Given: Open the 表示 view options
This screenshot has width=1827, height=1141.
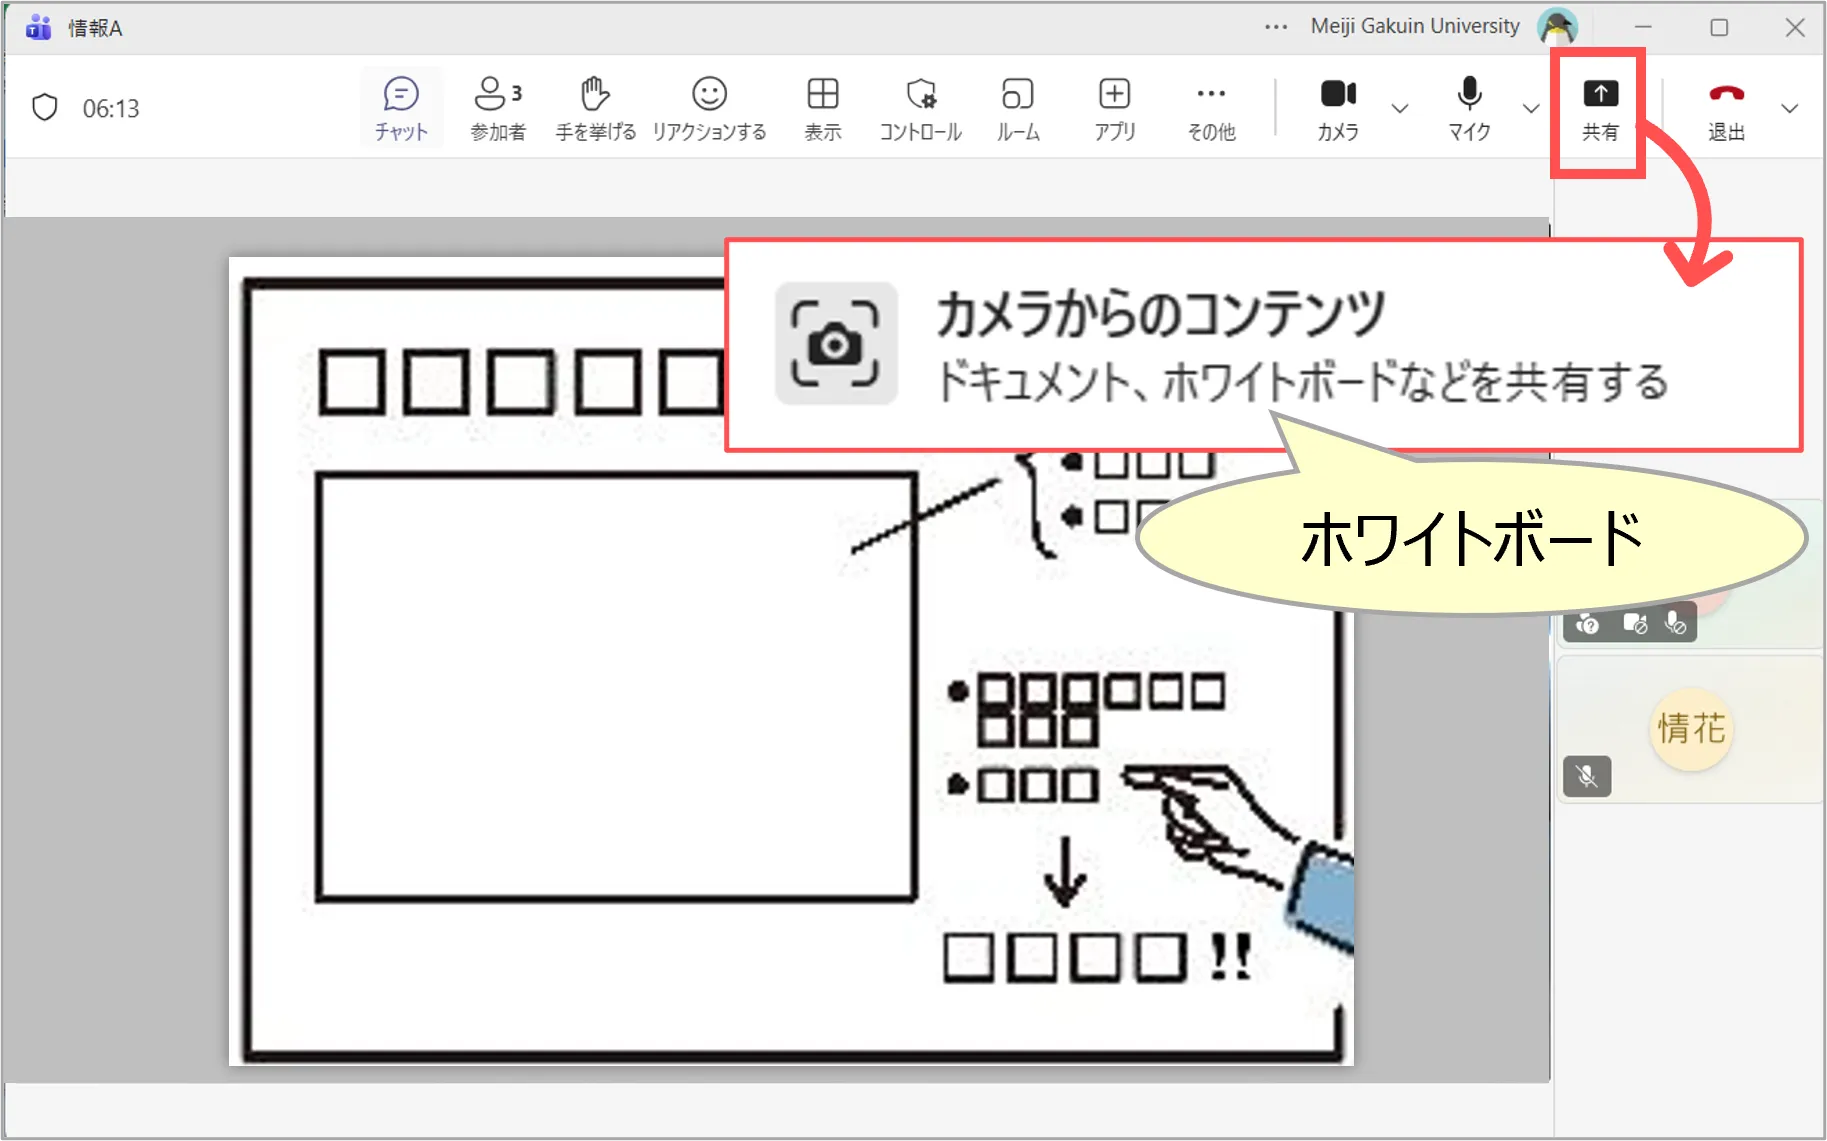Looking at the screenshot, I should tap(822, 108).
